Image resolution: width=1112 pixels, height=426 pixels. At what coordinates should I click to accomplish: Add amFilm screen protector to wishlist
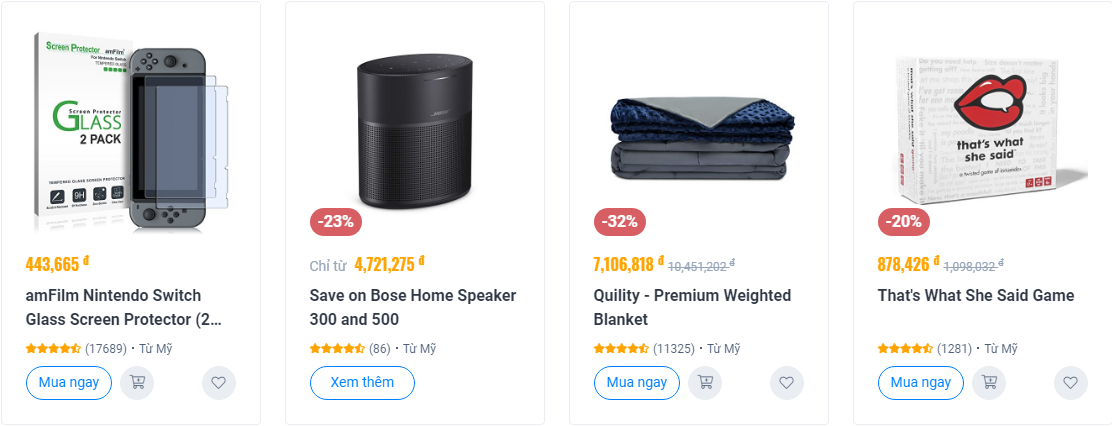click(x=219, y=383)
